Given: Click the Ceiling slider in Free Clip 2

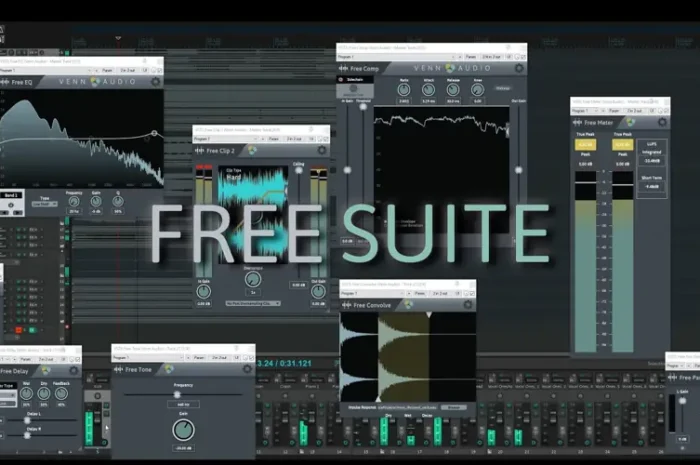Looking at the screenshot, I should coord(298,168).
